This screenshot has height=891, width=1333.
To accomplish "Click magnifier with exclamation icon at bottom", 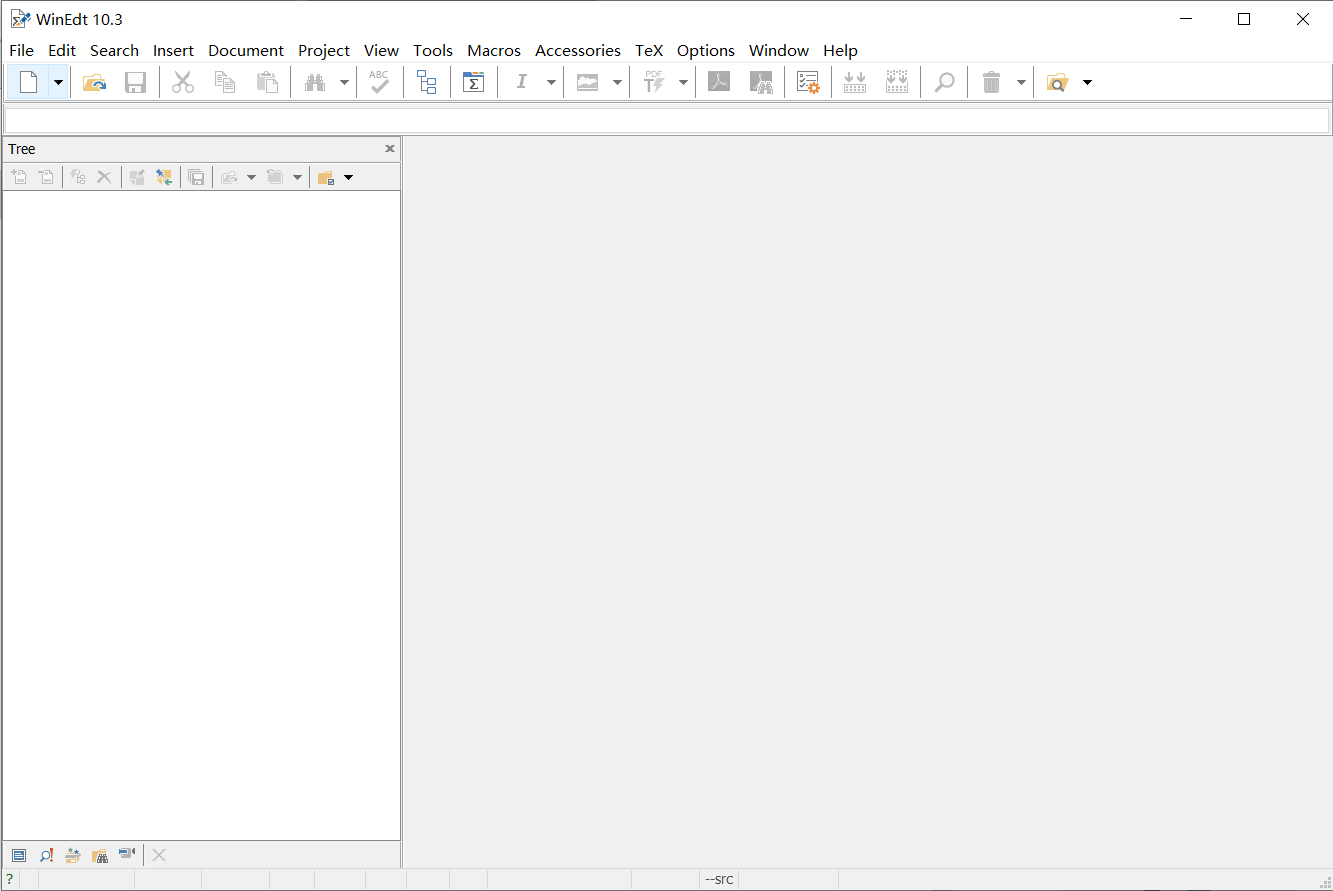I will [x=46, y=855].
